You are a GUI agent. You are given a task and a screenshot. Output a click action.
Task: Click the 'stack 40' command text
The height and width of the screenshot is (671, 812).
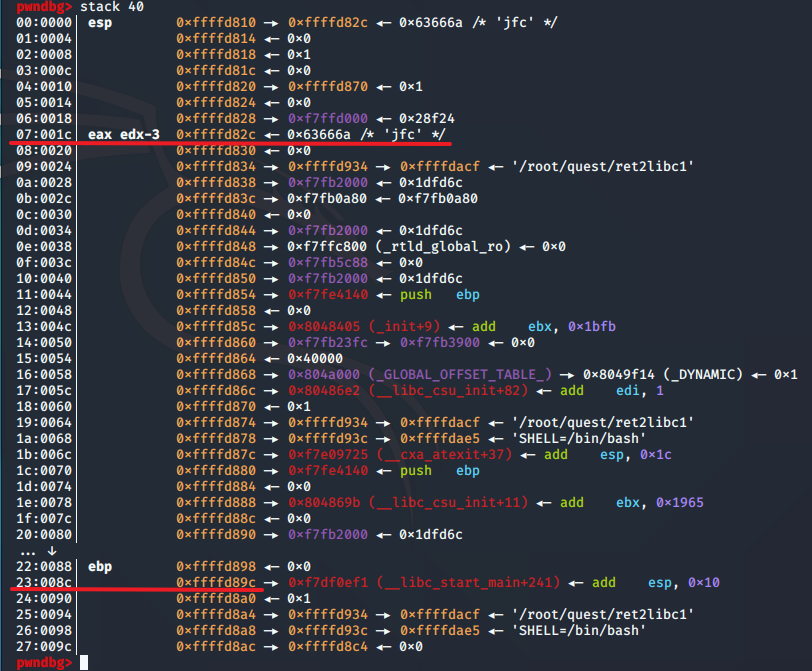tap(112, 7)
